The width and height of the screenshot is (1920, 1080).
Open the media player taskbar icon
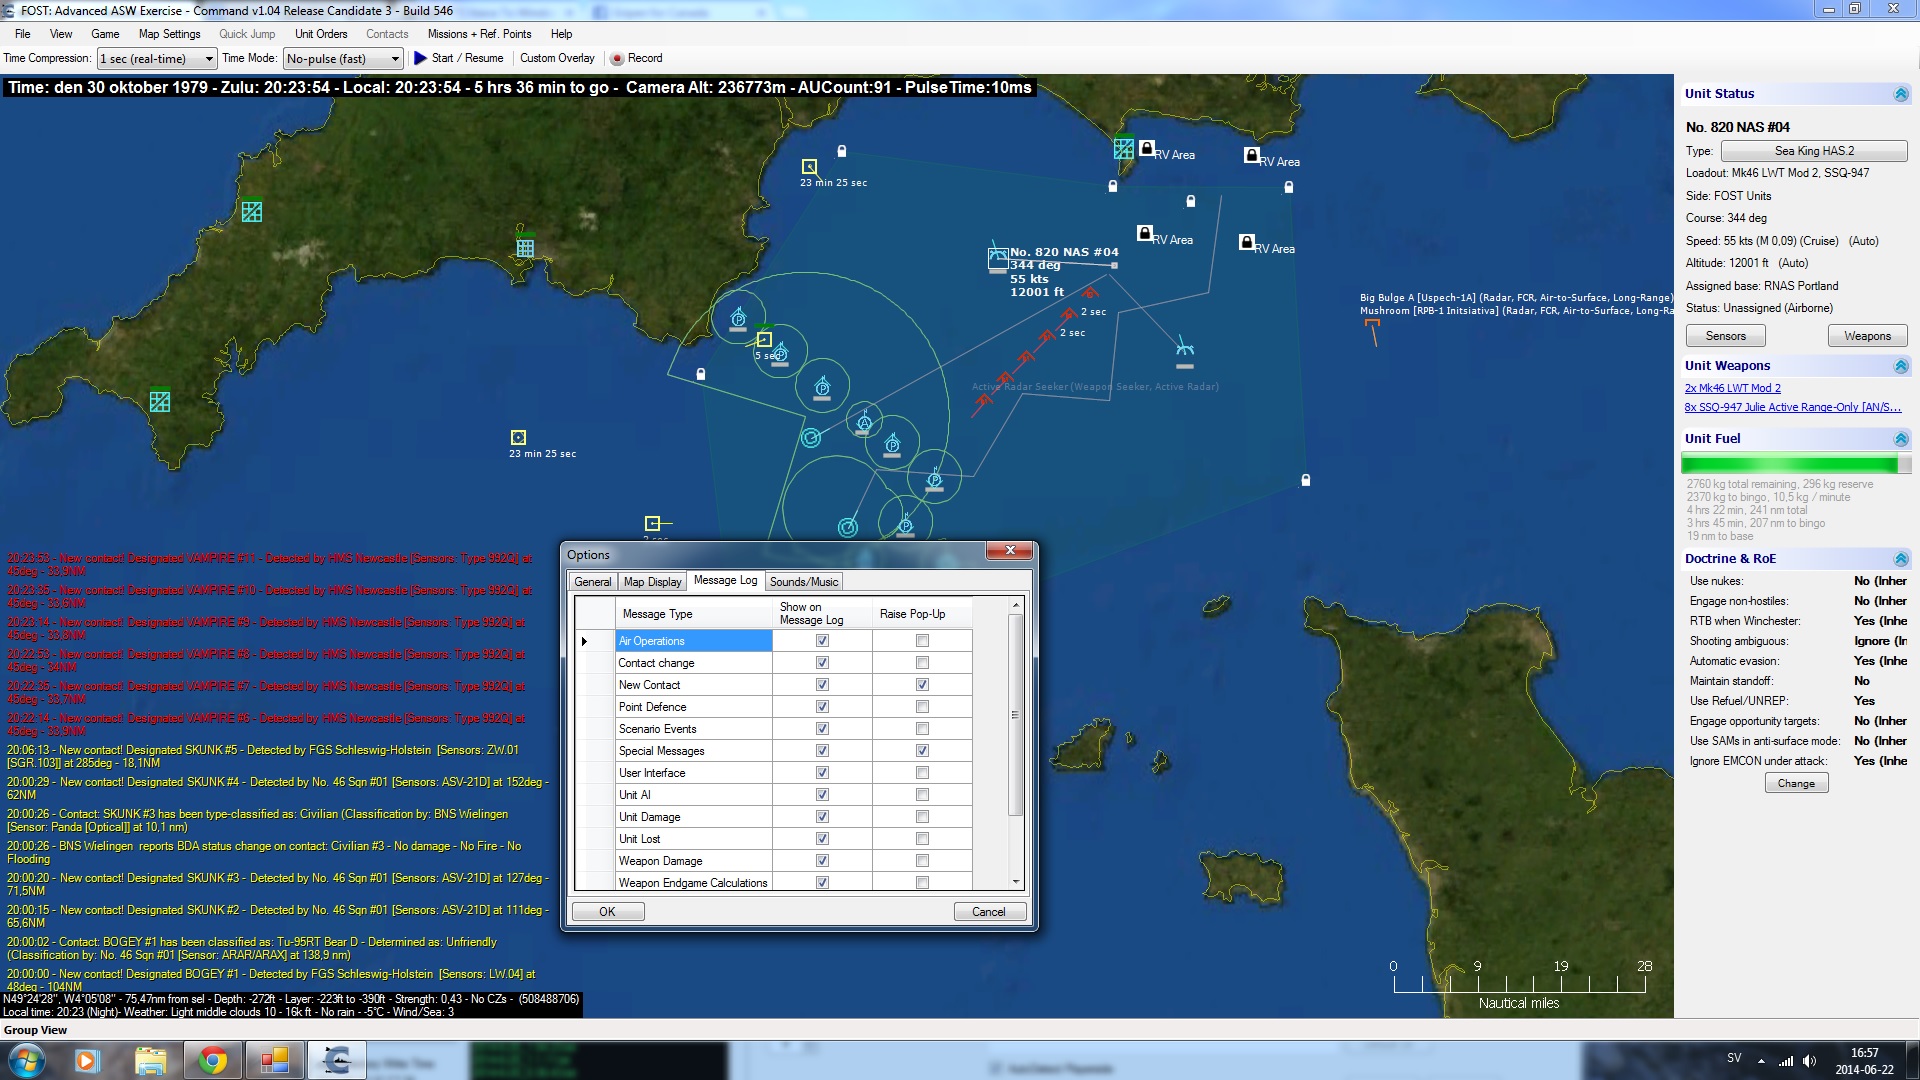[87, 1060]
